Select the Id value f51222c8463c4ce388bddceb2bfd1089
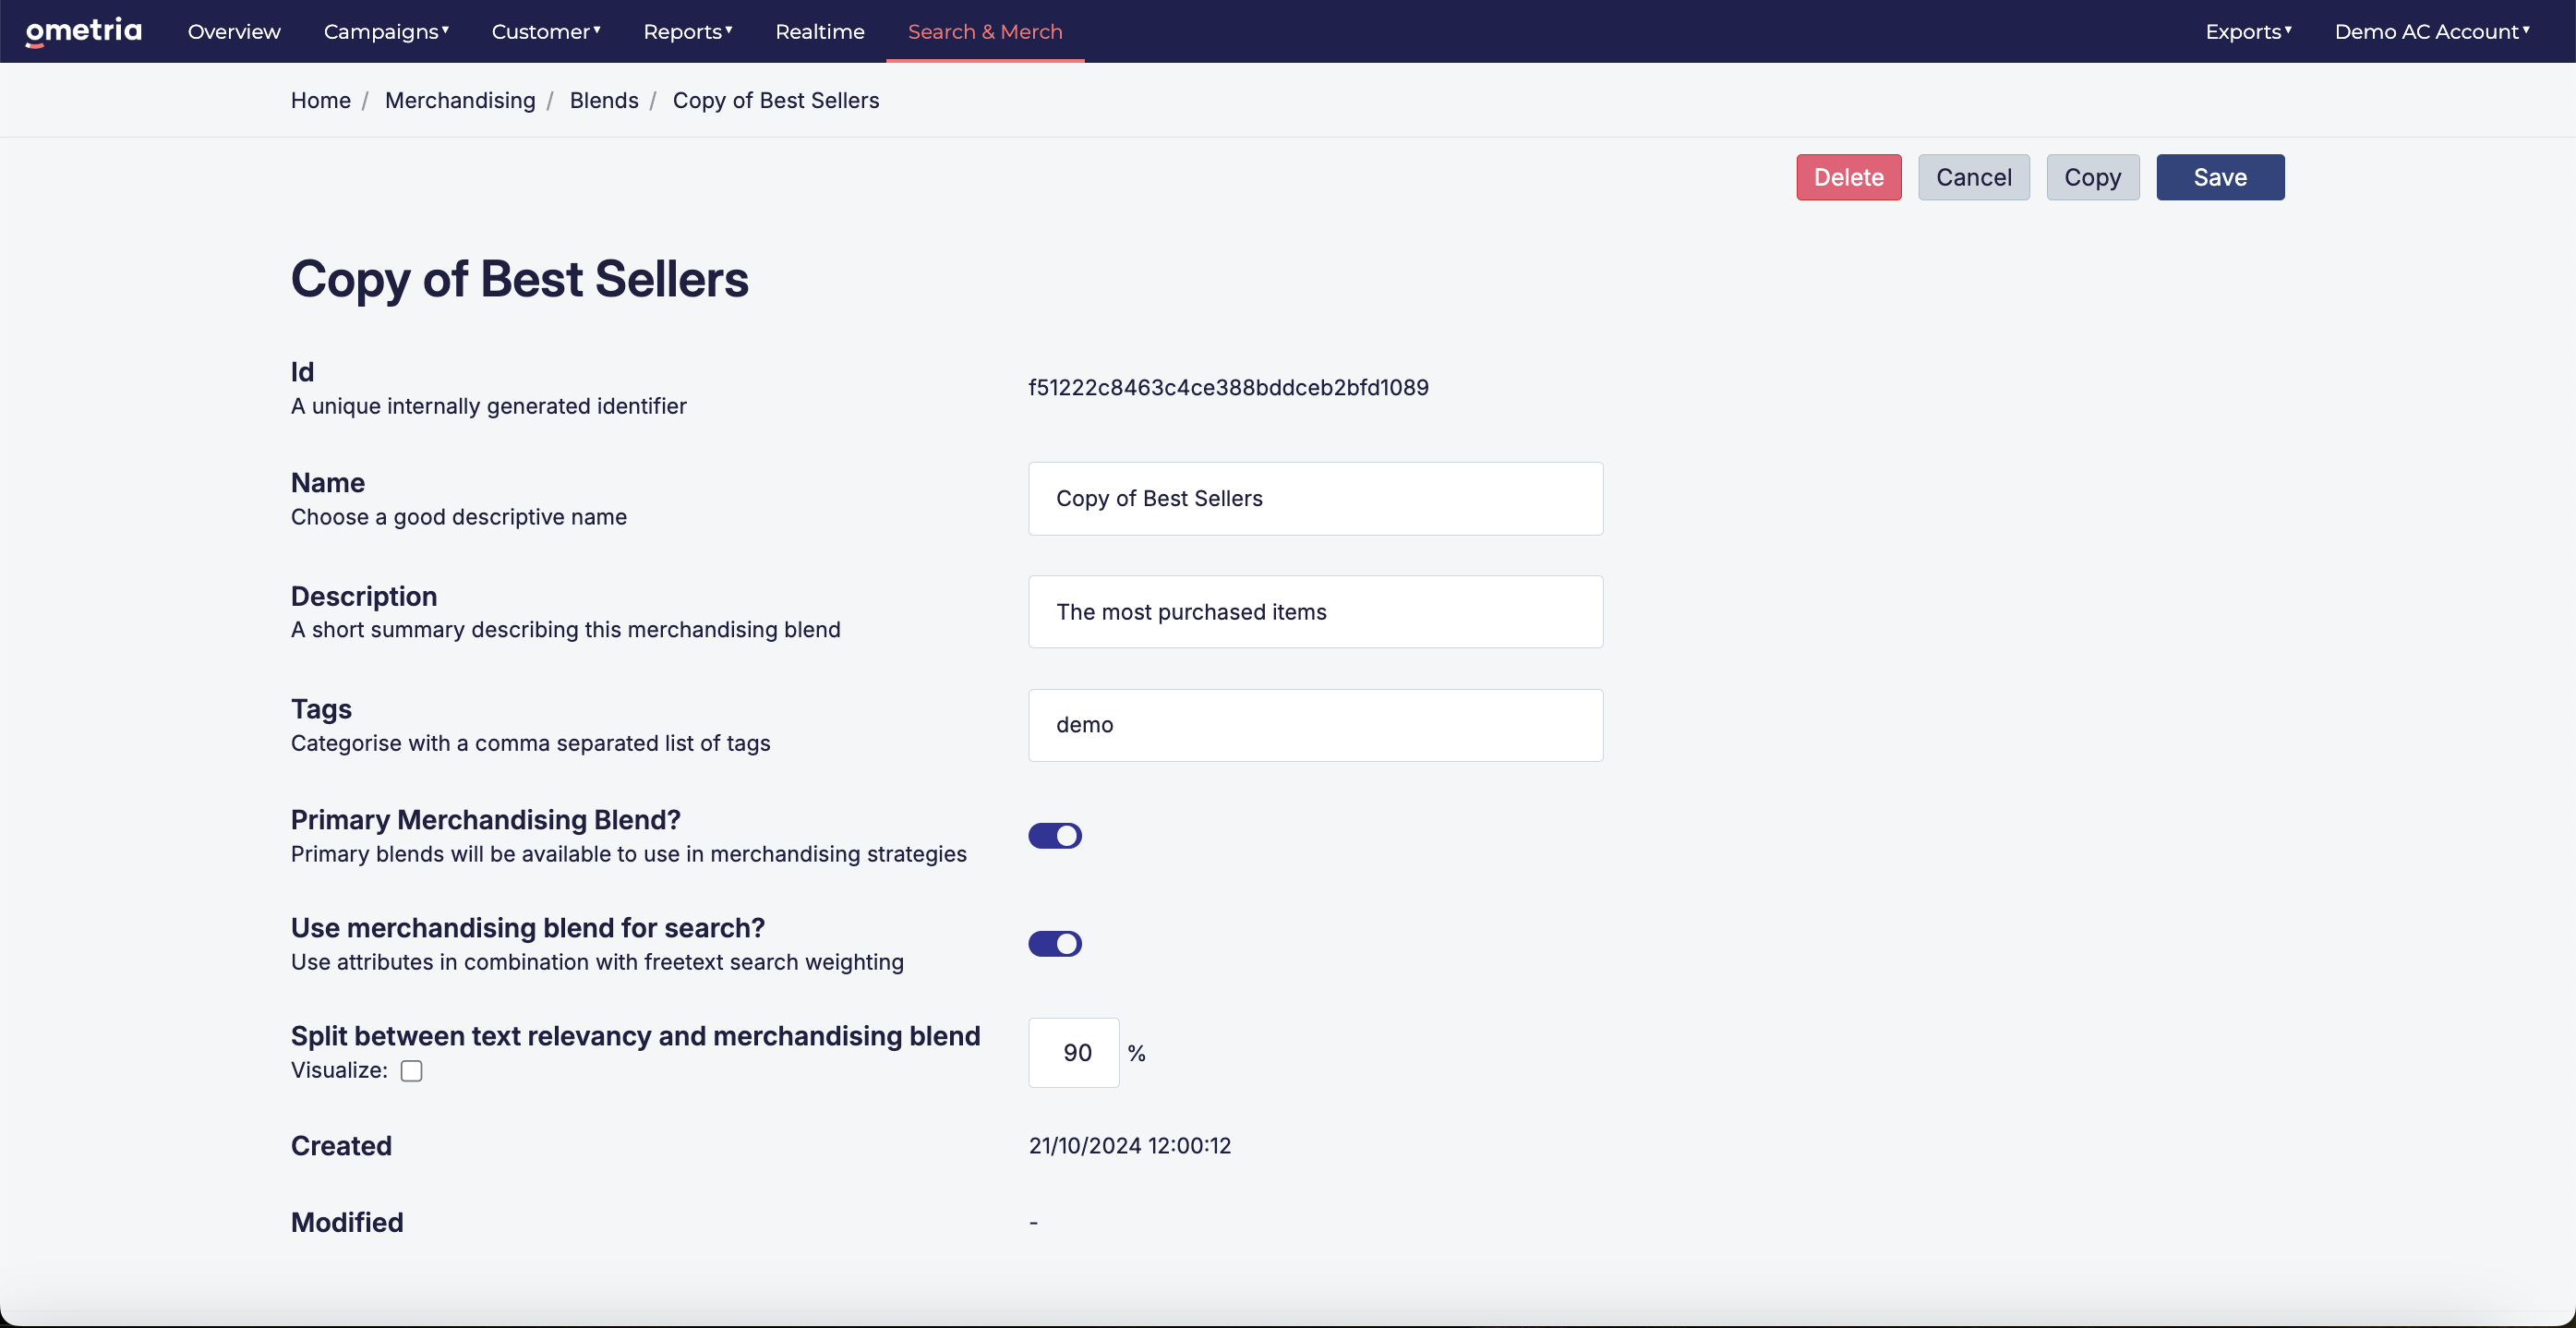 pos(1228,388)
